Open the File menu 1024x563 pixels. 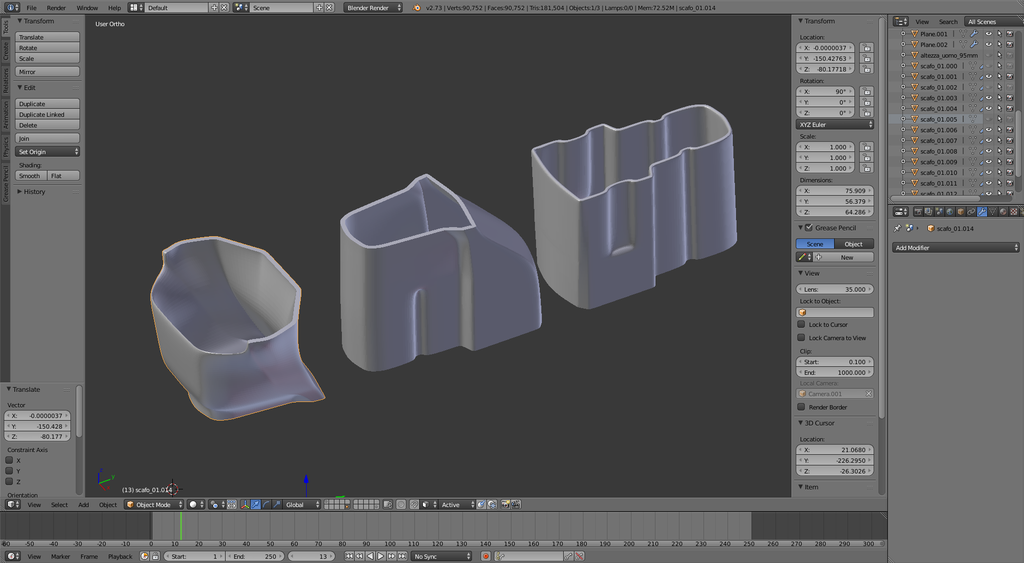click(31, 8)
